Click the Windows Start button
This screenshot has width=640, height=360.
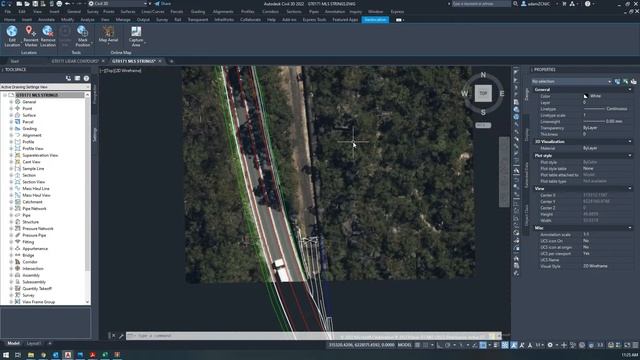(x=6, y=355)
